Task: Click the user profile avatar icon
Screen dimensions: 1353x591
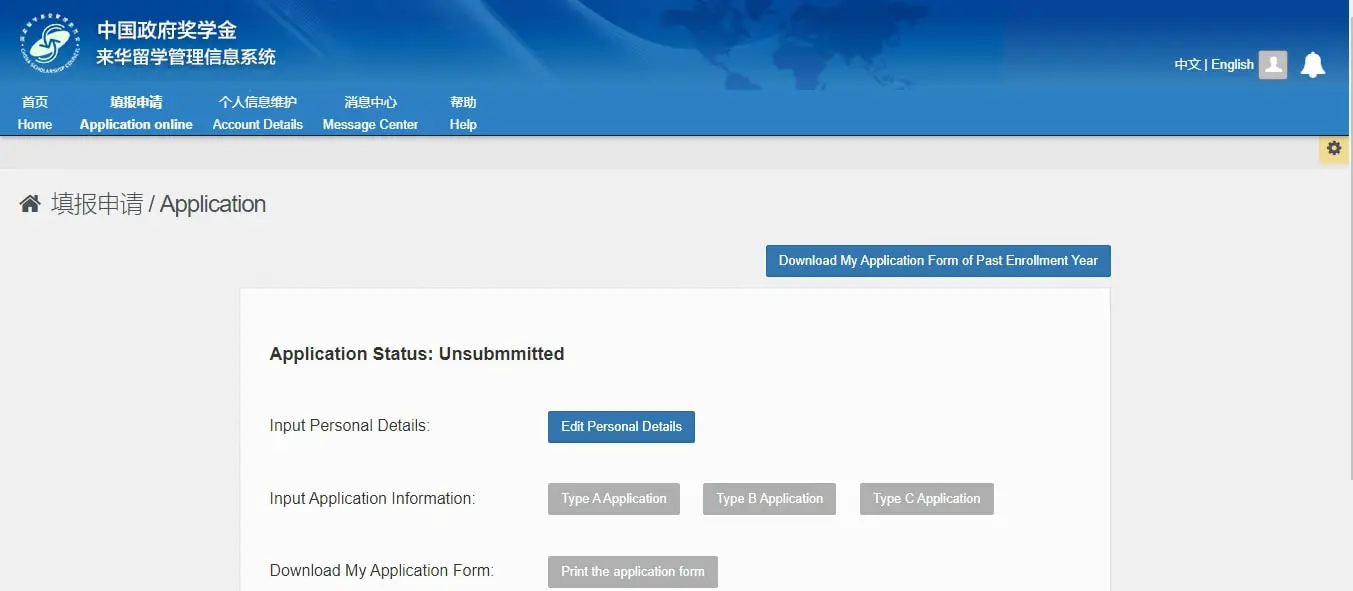Action: [1273, 65]
